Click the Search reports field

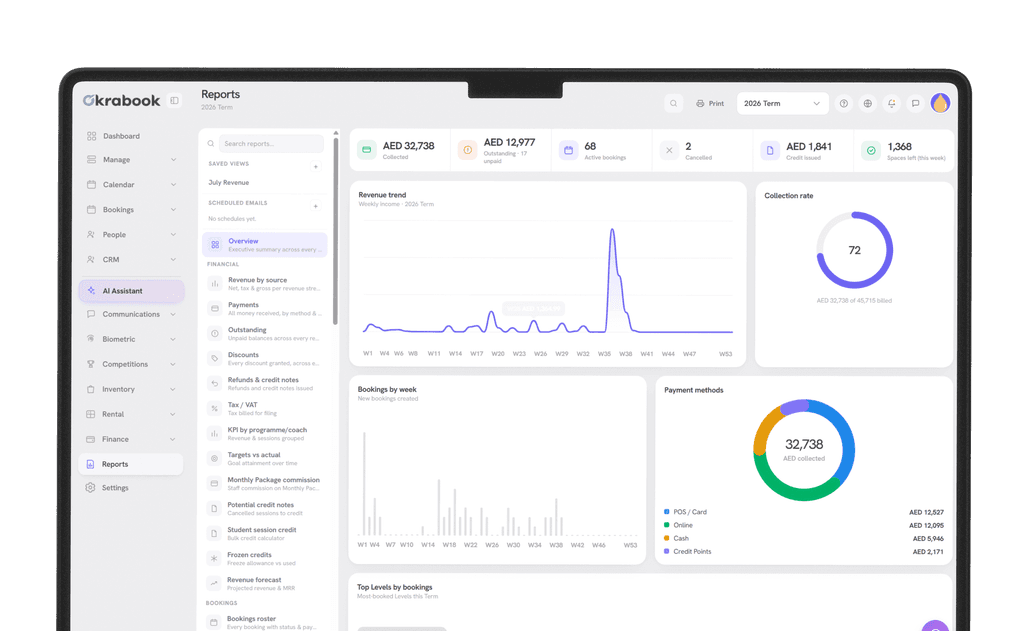(270, 144)
